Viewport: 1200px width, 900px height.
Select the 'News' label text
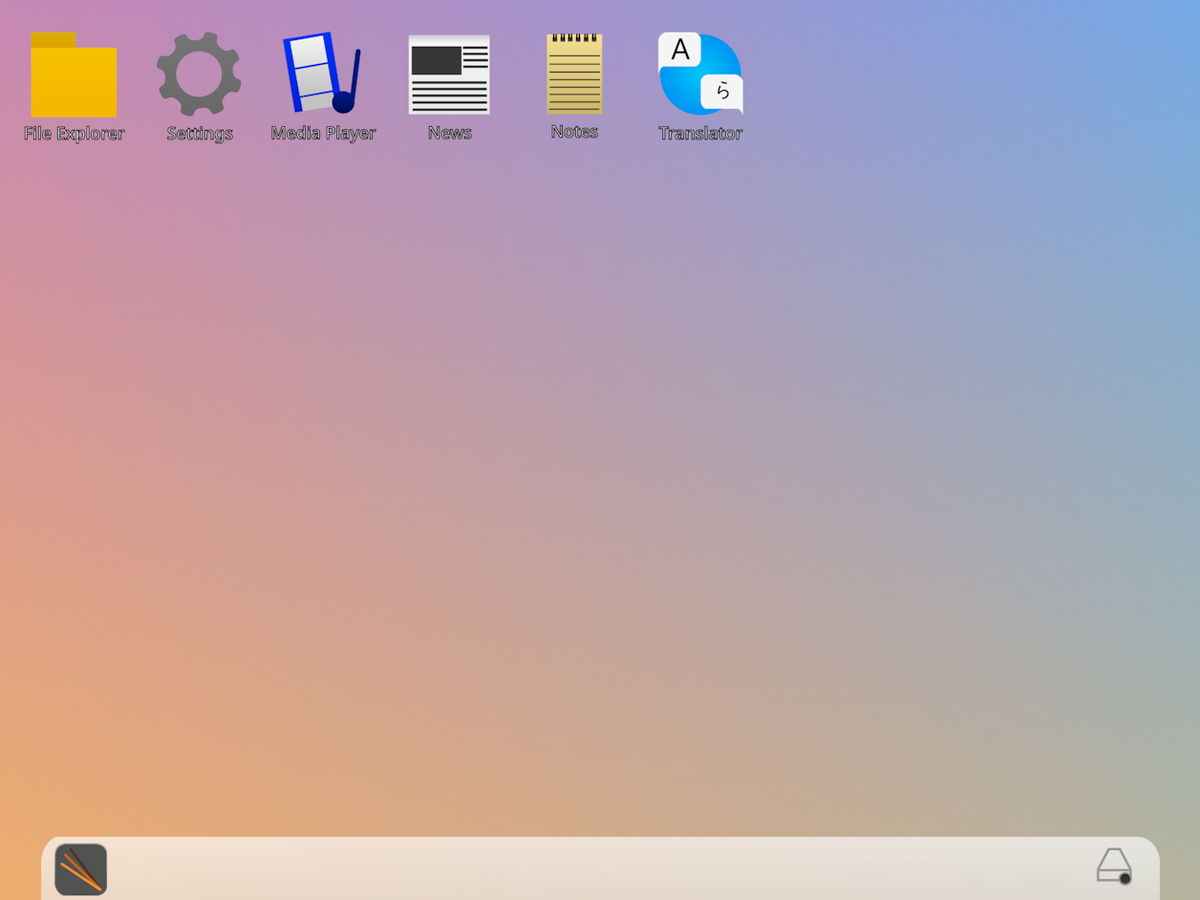coord(448,132)
